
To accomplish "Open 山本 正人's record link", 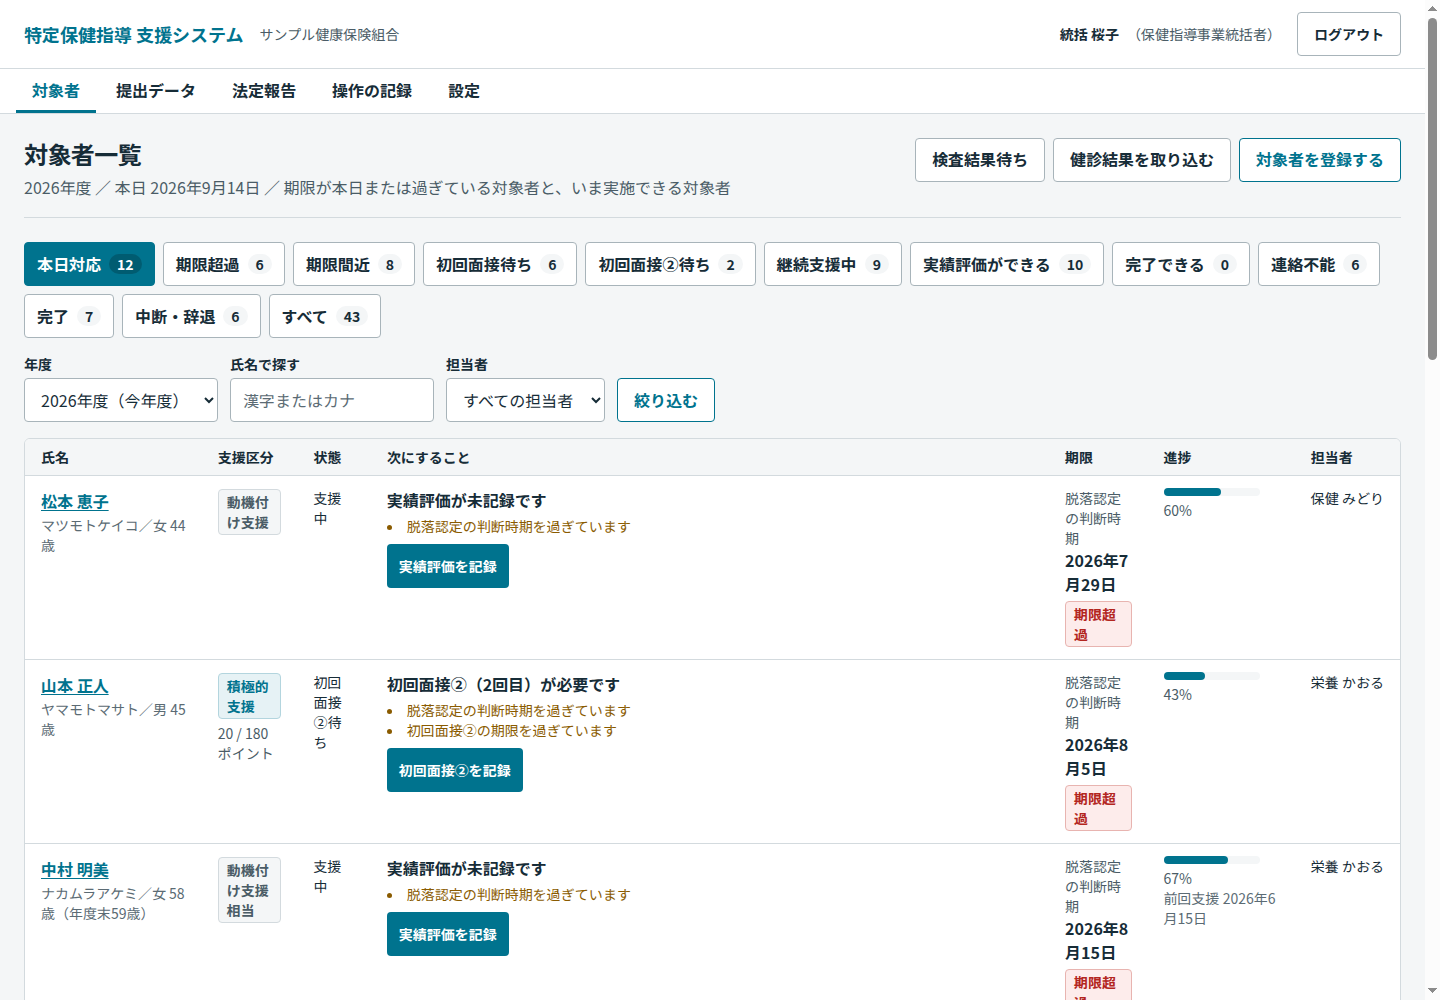I will pos(75,686).
